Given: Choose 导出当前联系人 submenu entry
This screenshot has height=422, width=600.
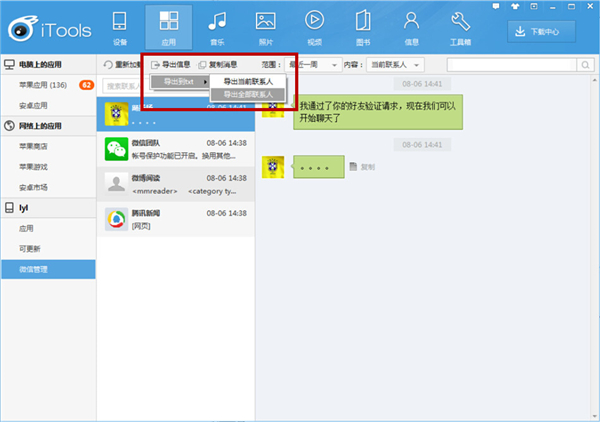Looking at the screenshot, I should pyautogui.click(x=248, y=81).
